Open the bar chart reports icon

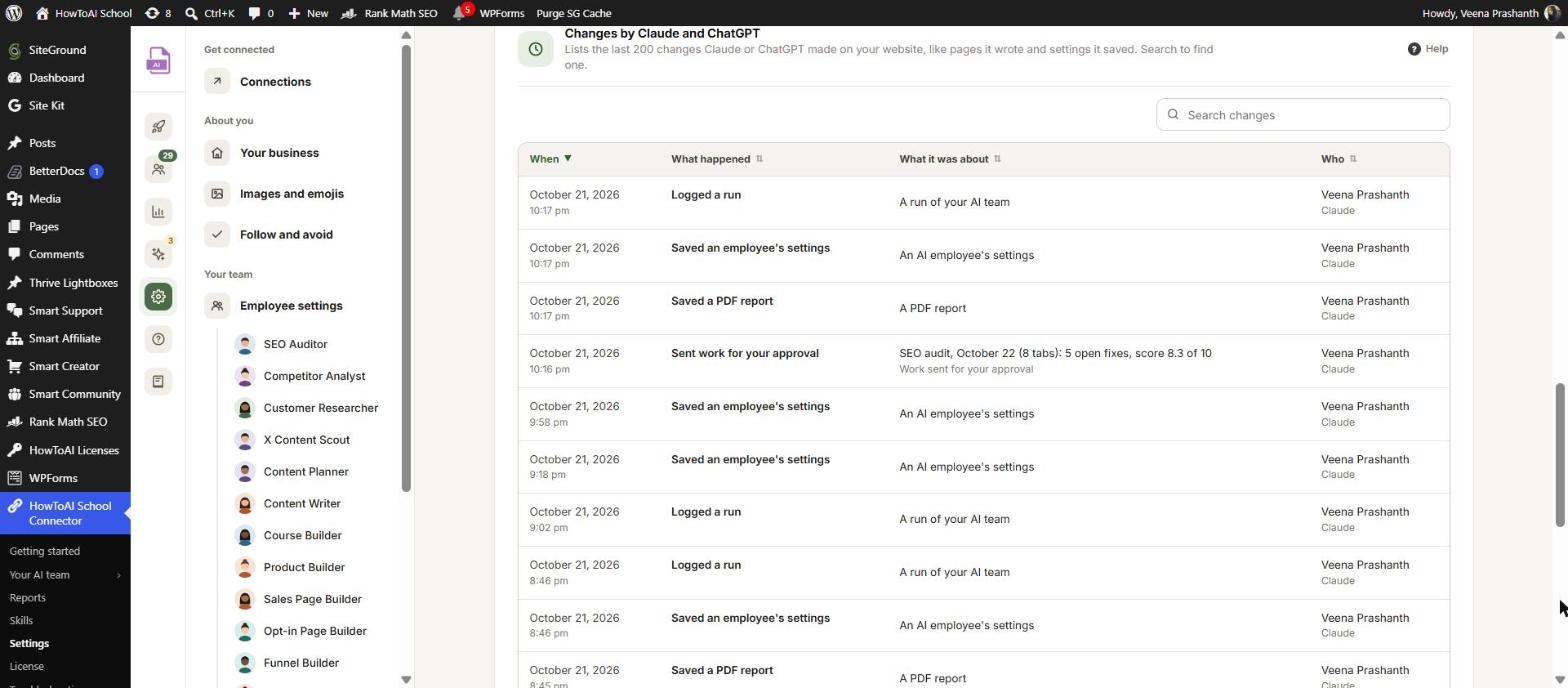[x=158, y=211]
